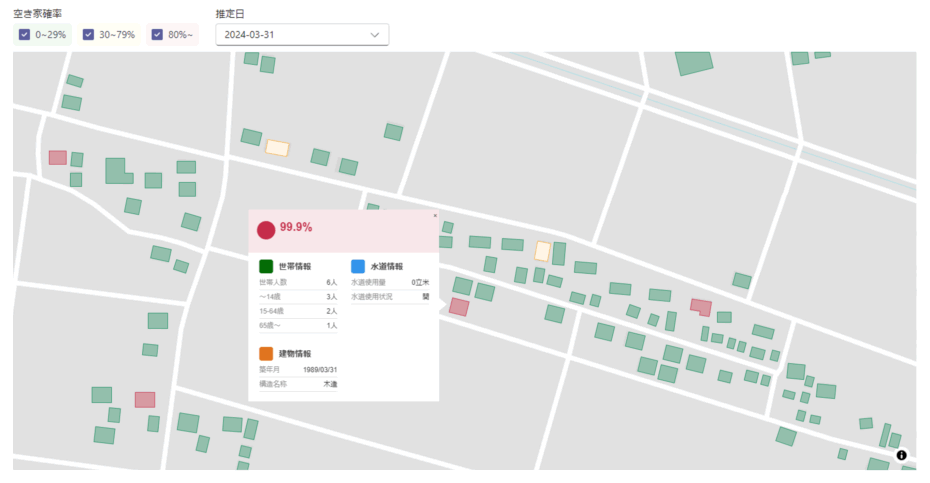Disable the 80%~ vacancy filter checkbox
The image size is (930, 483).
157,35
